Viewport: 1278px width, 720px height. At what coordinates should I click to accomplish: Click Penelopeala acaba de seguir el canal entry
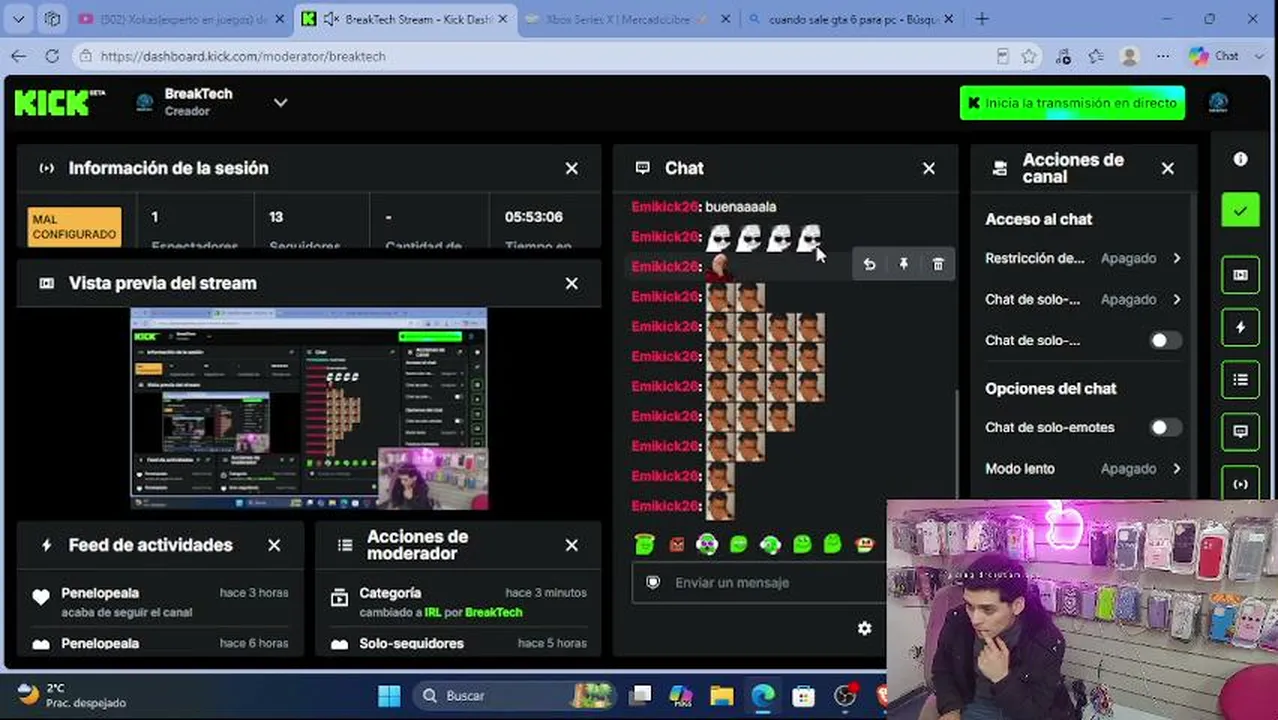point(160,602)
